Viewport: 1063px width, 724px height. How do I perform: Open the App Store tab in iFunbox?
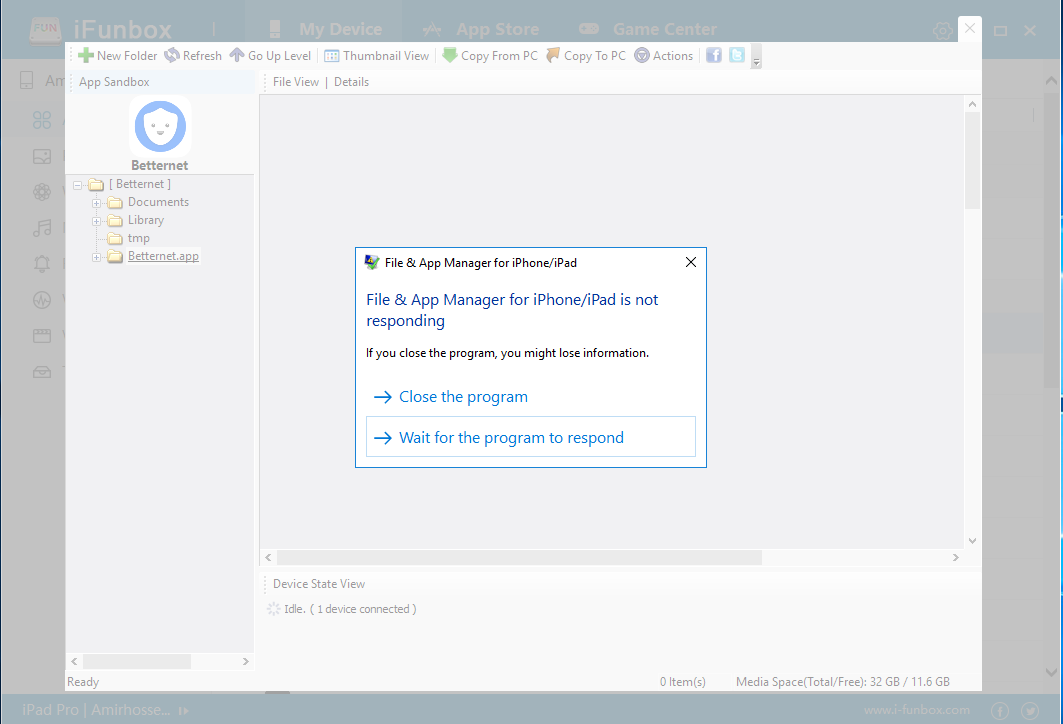pos(481,29)
